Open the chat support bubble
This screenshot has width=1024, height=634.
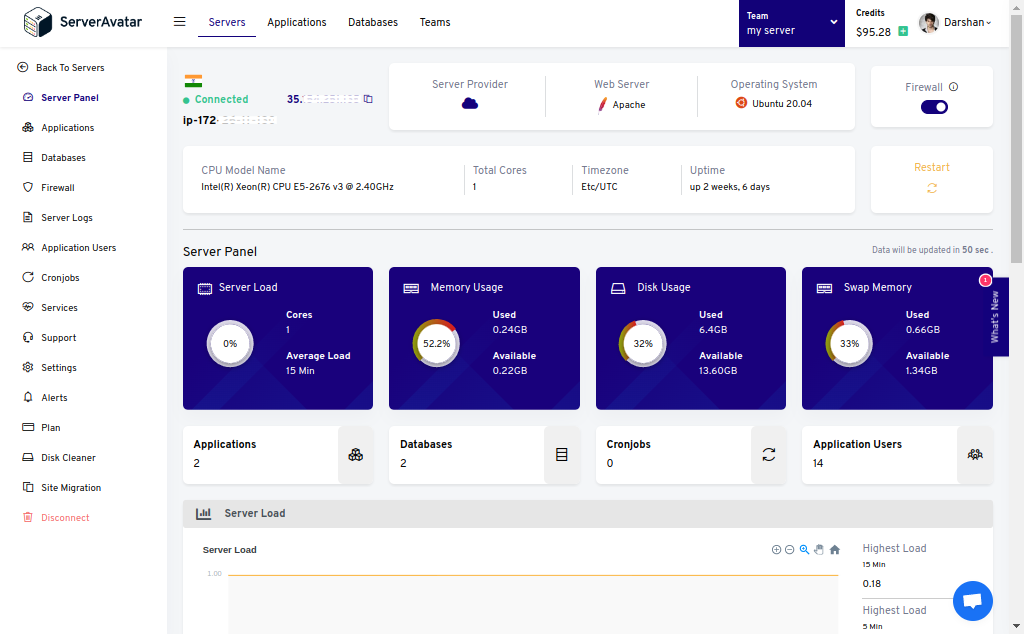coord(972,601)
